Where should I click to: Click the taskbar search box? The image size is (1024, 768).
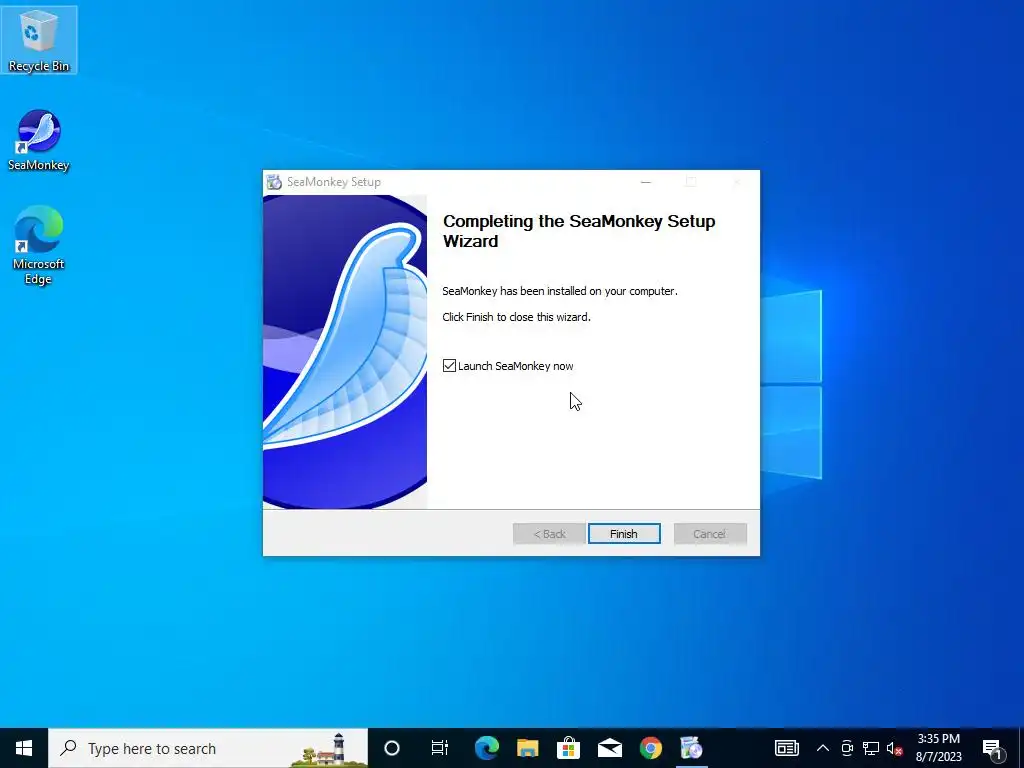click(x=208, y=748)
